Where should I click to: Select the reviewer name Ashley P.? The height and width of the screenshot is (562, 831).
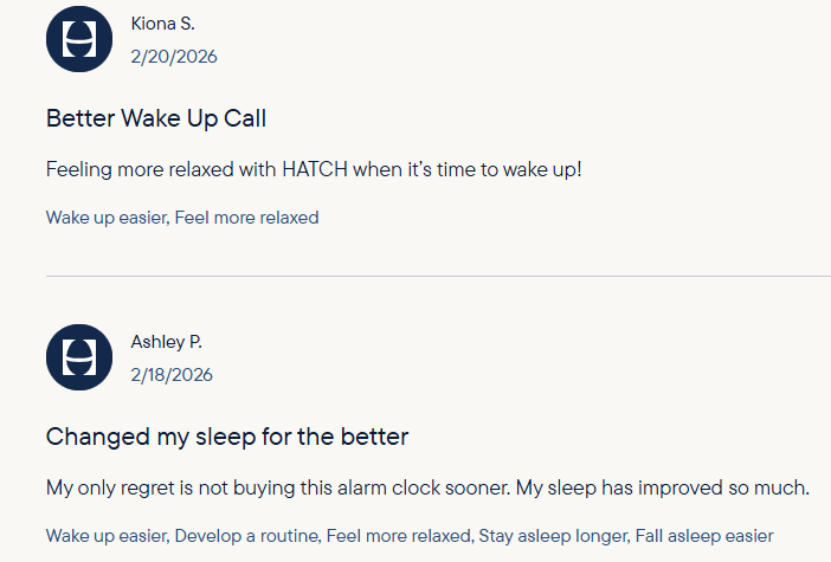tap(166, 342)
